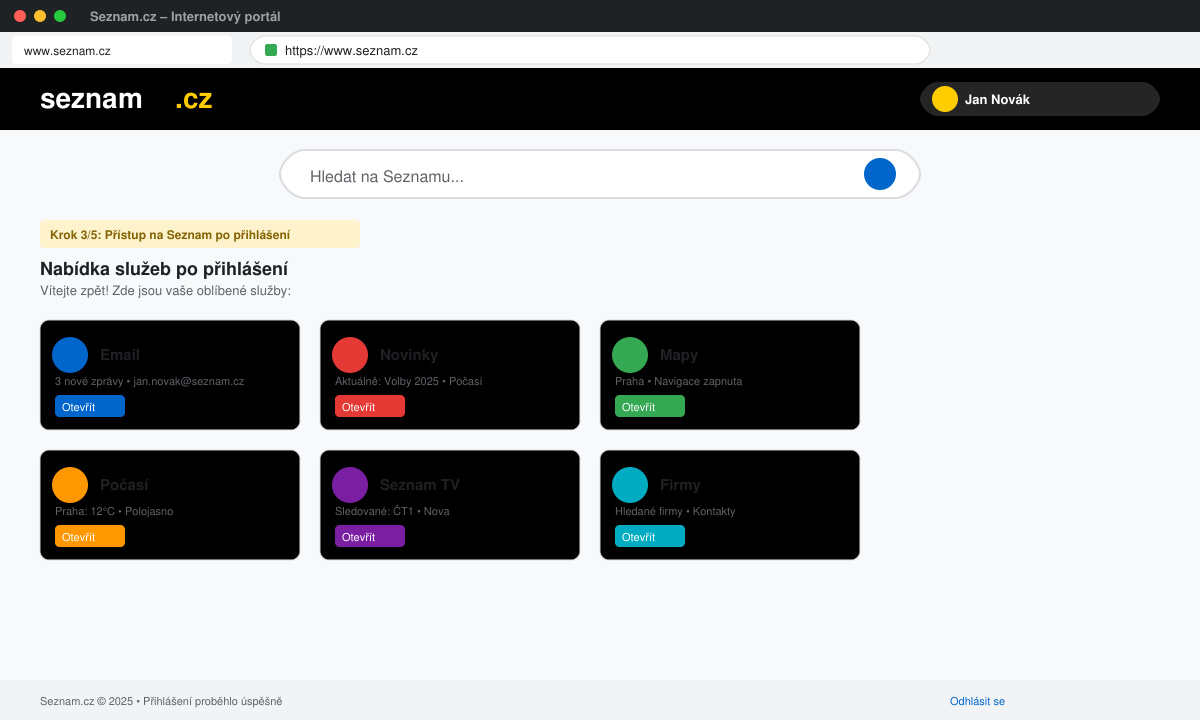Click the green maximize window button

click(60, 16)
